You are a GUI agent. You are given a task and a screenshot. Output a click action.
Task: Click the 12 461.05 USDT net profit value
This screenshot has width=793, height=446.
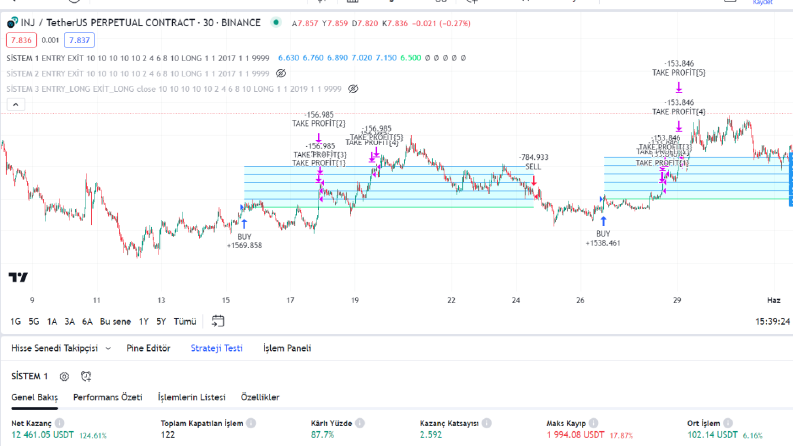pyautogui.click(x=42, y=435)
